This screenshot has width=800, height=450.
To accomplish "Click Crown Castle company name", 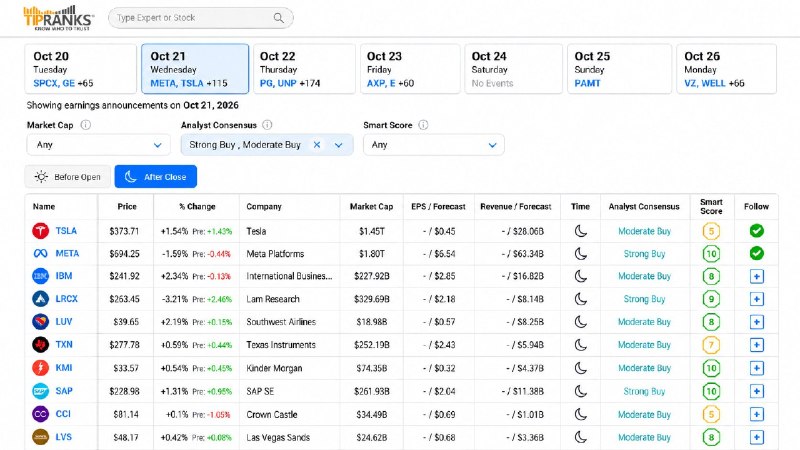I will (271, 414).
